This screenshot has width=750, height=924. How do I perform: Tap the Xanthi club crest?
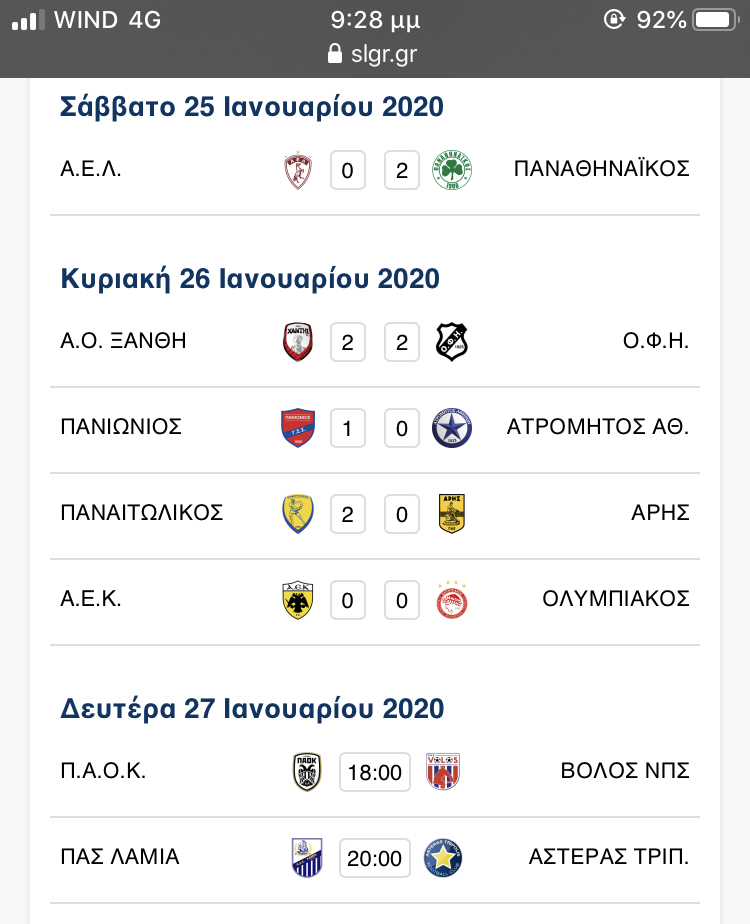[x=298, y=342]
